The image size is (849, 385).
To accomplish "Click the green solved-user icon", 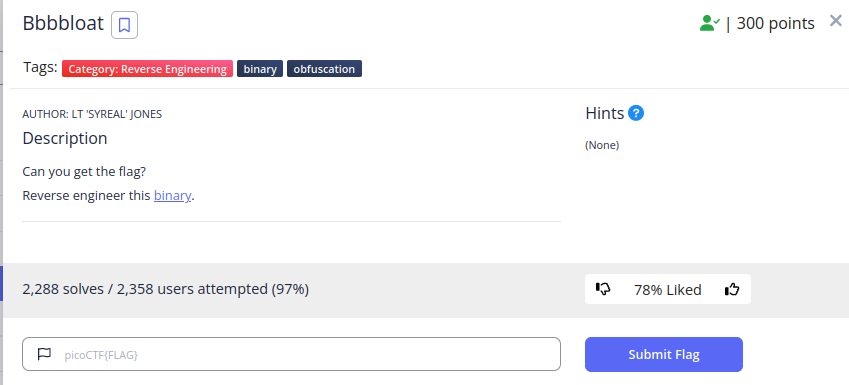I will [x=709, y=23].
